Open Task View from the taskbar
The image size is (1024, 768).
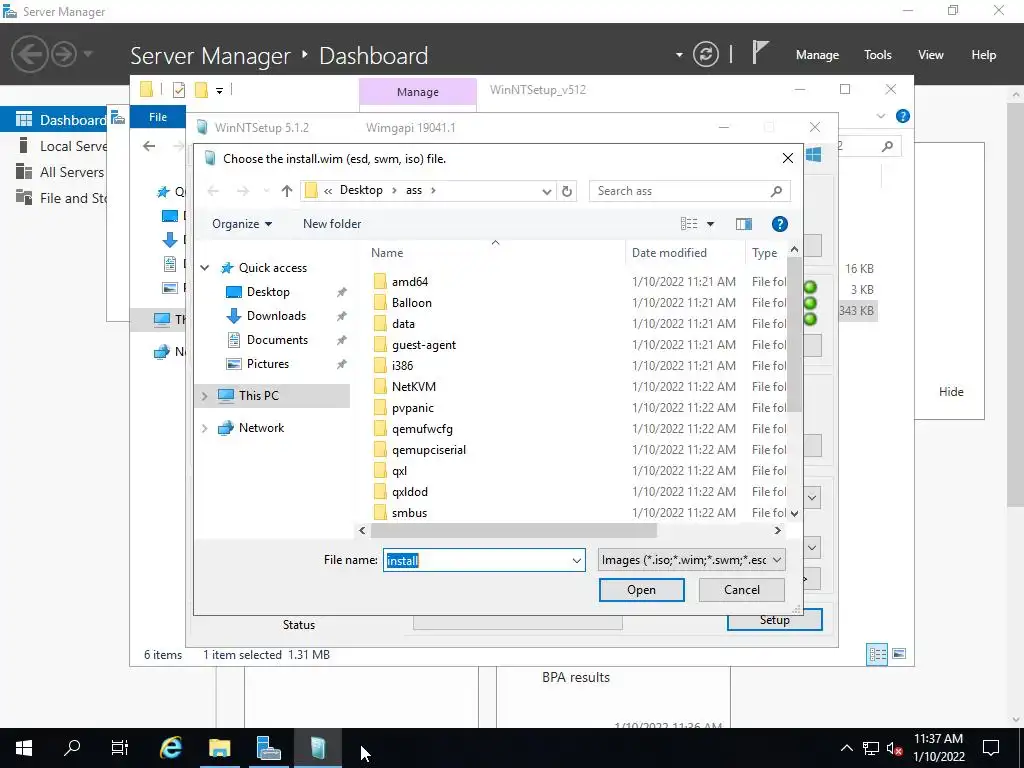[x=120, y=748]
